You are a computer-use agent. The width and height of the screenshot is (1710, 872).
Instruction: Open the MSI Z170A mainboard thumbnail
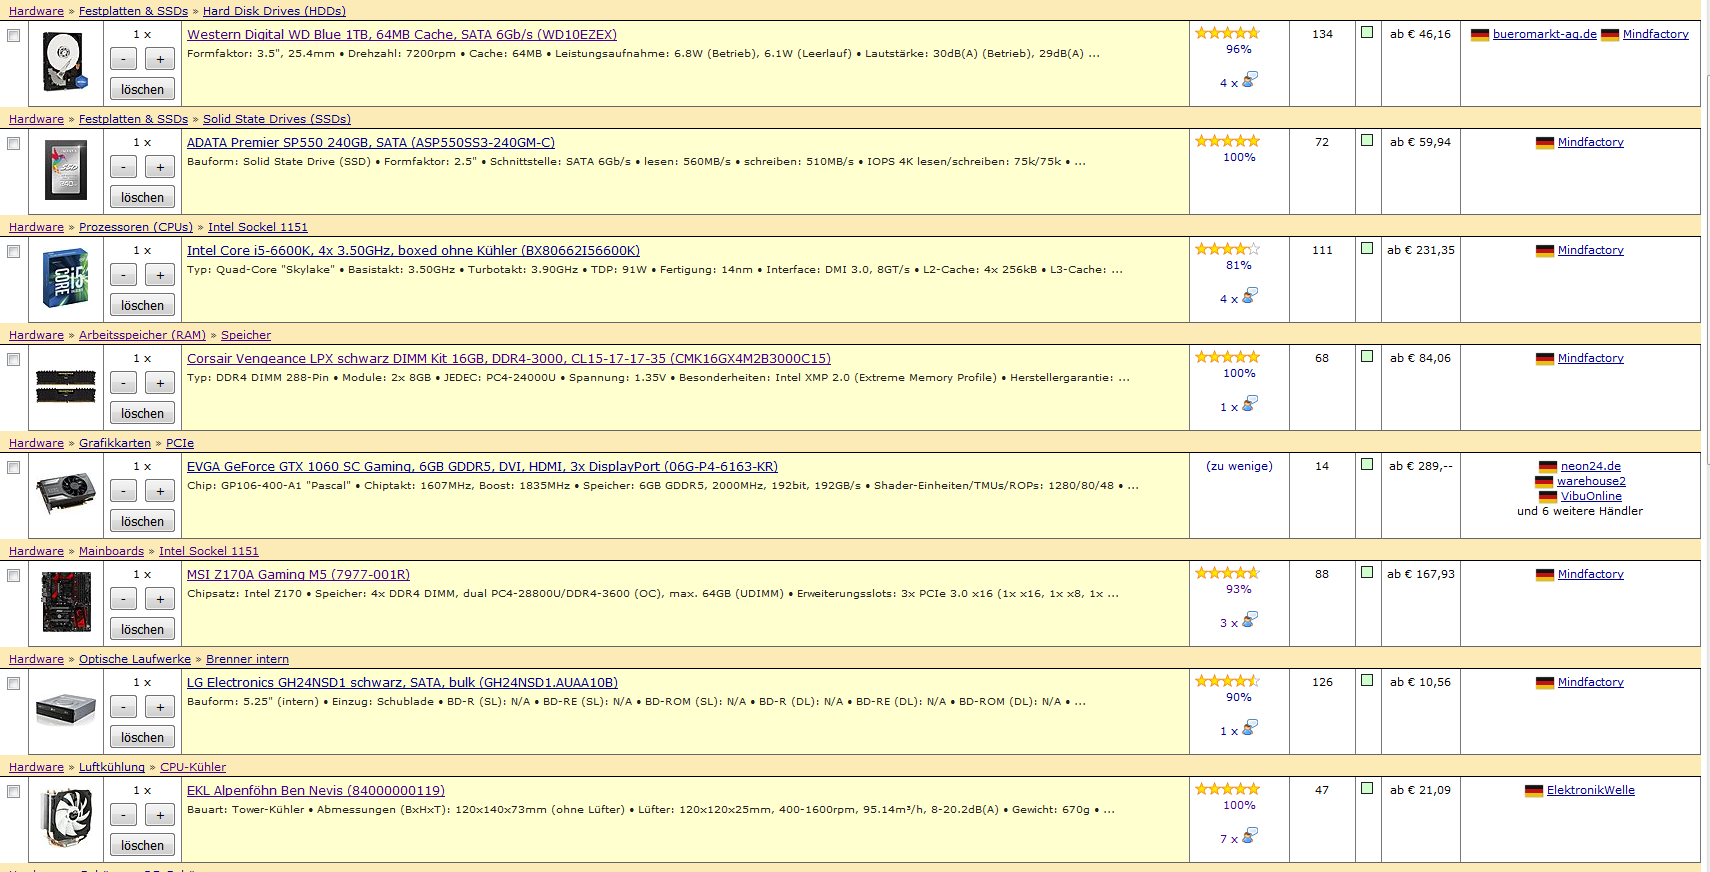(x=65, y=601)
